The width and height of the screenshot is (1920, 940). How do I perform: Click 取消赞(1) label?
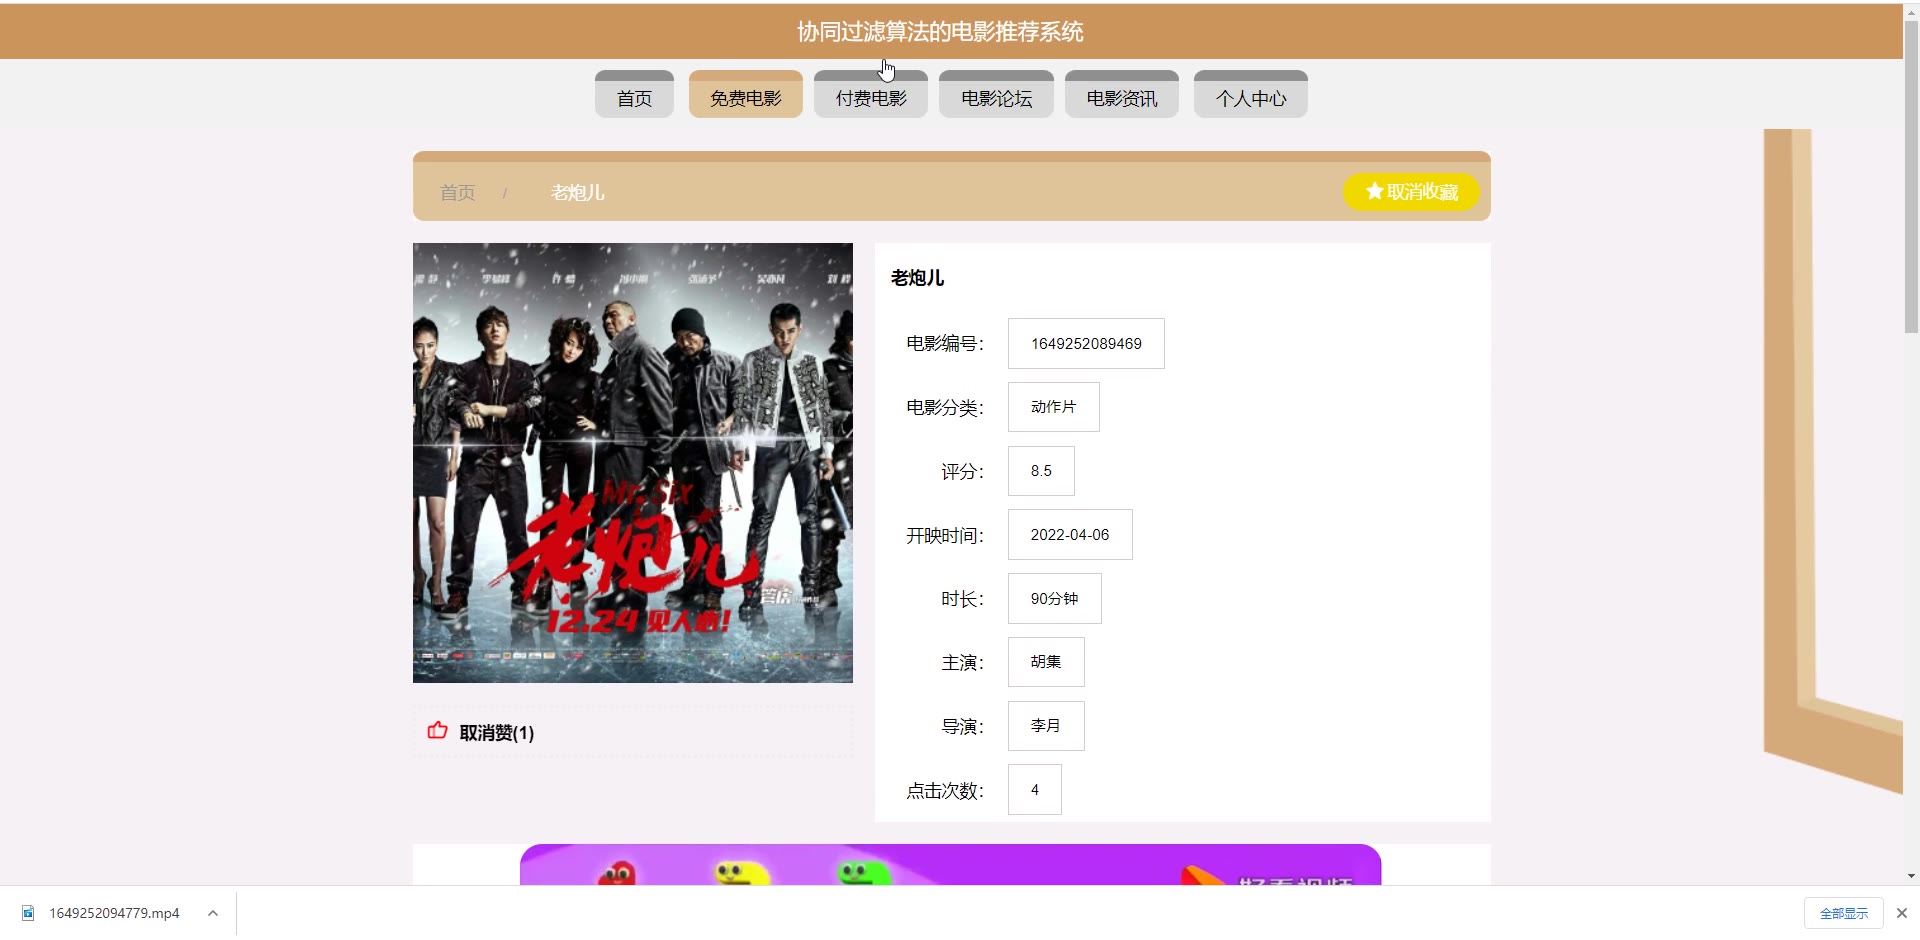point(497,733)
